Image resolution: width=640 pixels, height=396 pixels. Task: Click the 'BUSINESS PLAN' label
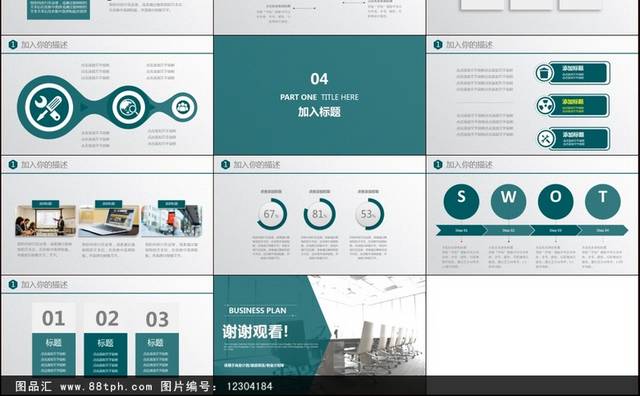(257, 310)
